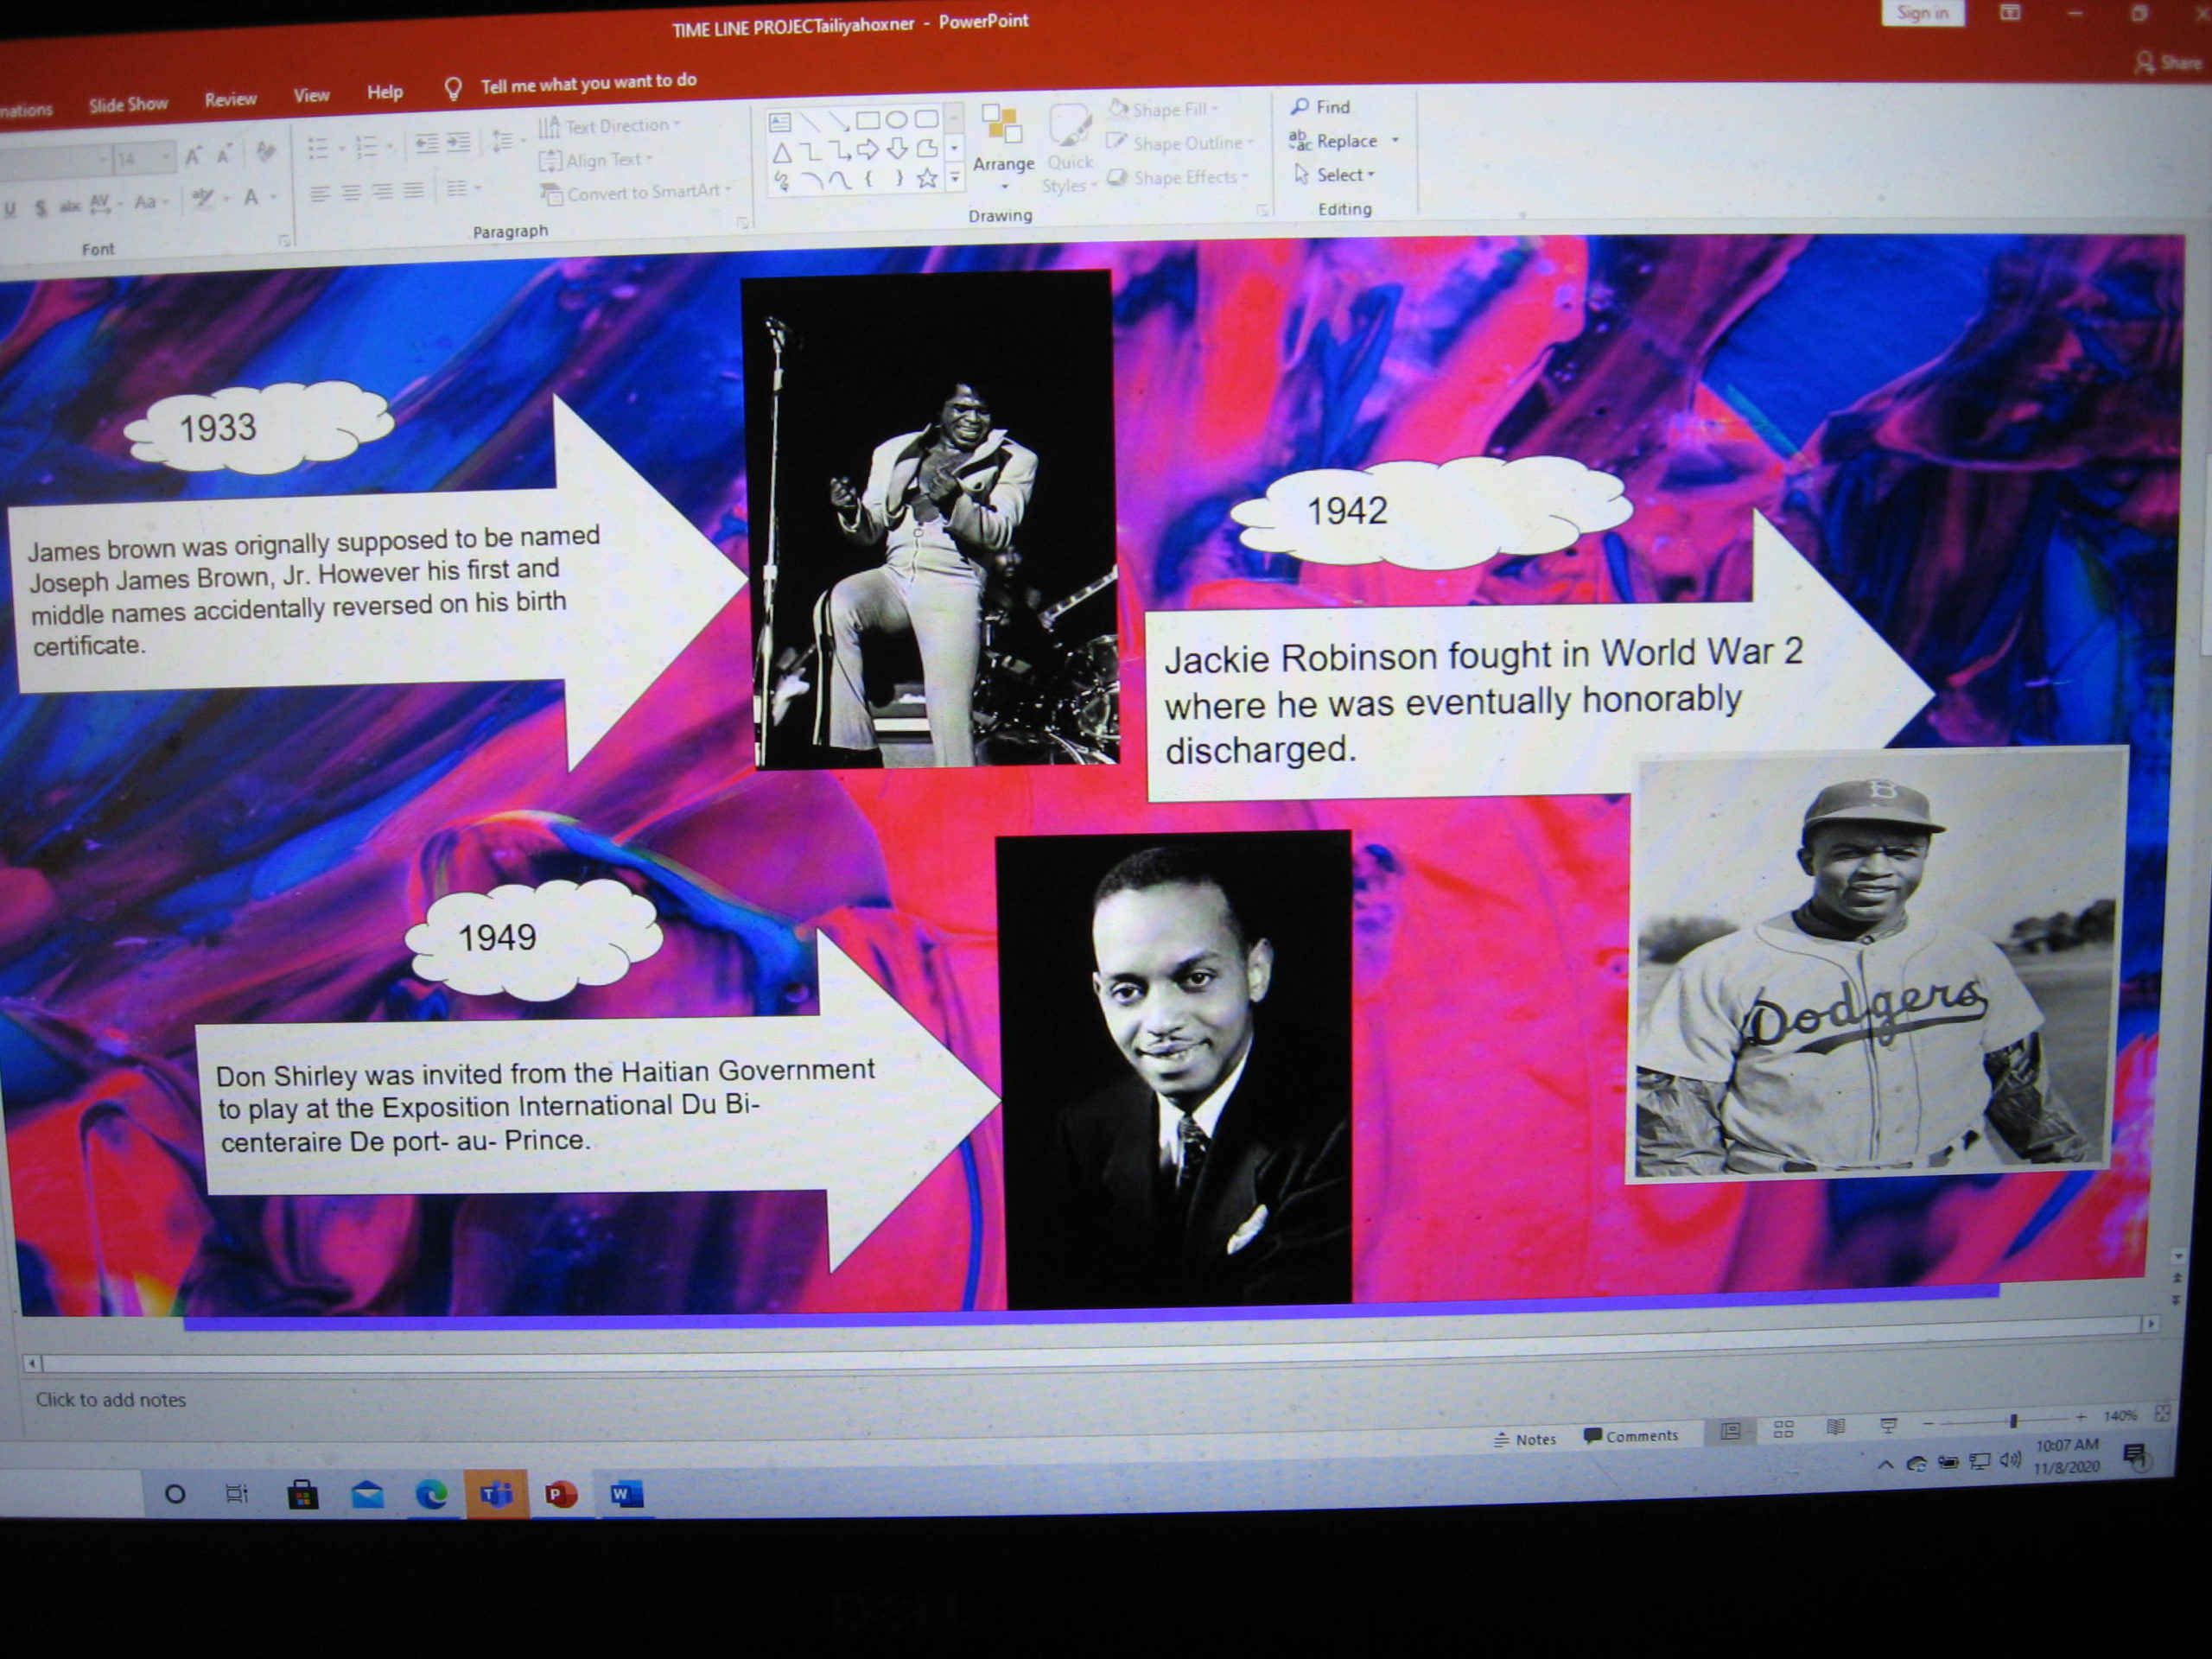Screen dimensions: 2212x1659
Task: Select the right arrow shape in gallery
Action: (x=867, y=150)
